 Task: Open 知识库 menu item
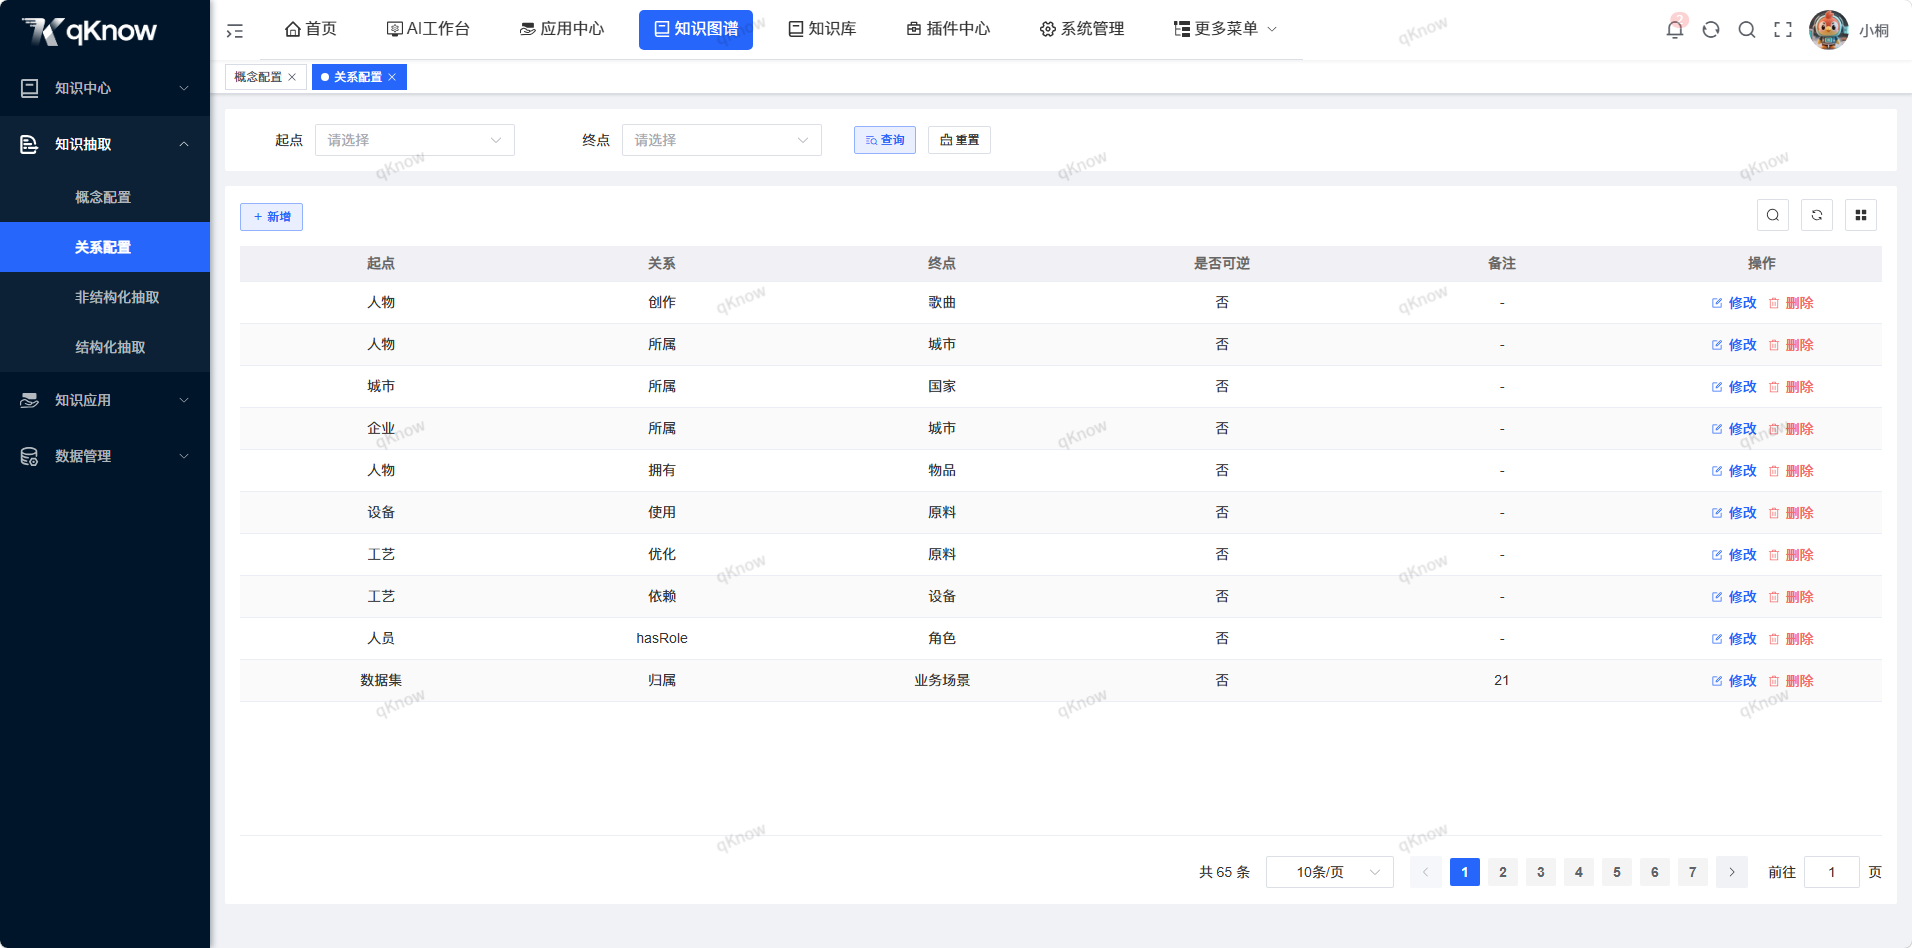(x=822, y=29)
